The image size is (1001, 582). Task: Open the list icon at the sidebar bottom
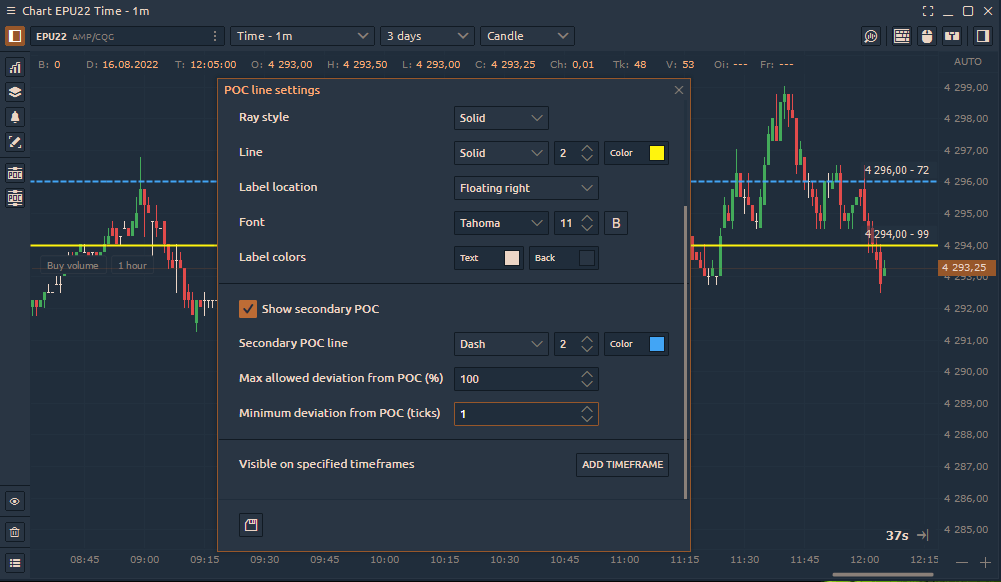click(x=15, y=563)
